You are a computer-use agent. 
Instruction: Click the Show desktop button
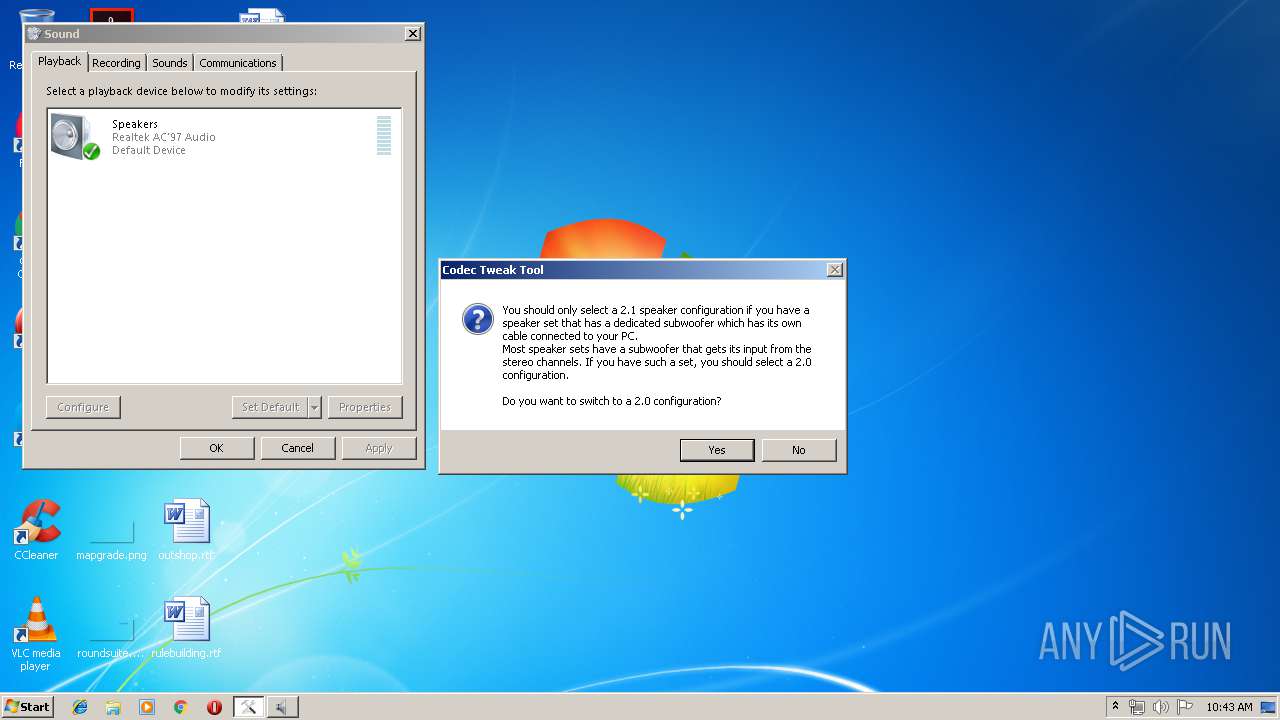1270,707
